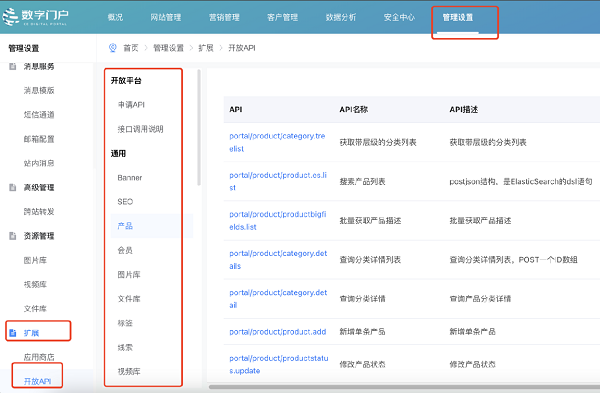Open the portal/product/product.es.list API link
The height and width of the screenshot is (393, 600).
(278, 181)
